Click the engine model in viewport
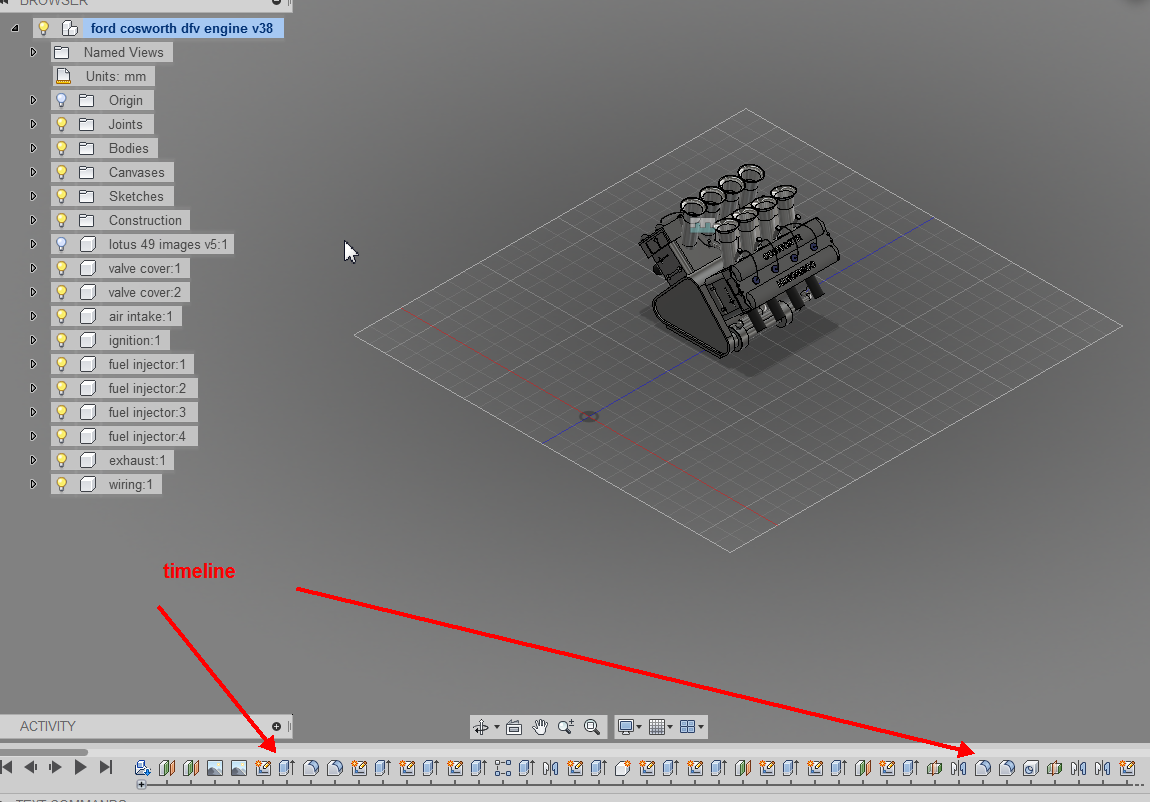This screenshot has height=802, width=1150. 737,262
